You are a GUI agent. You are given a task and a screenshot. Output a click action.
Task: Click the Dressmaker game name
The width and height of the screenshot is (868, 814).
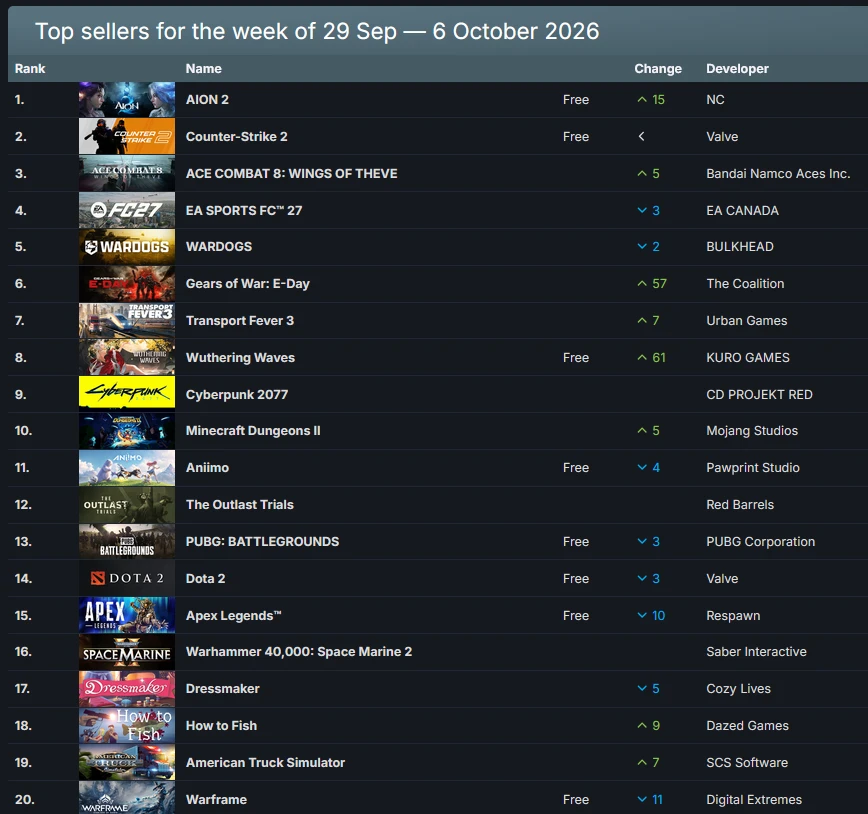[223, 688]
